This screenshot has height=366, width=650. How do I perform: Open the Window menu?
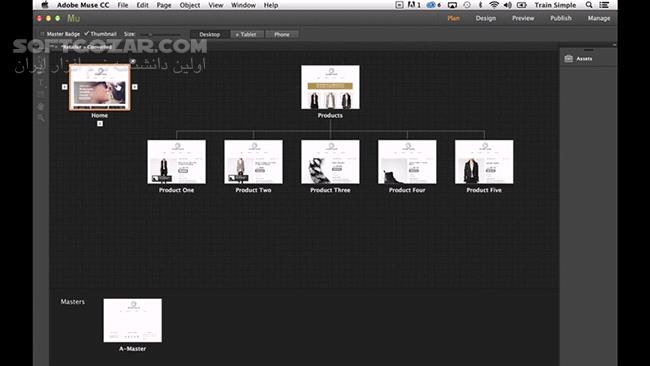243,5
